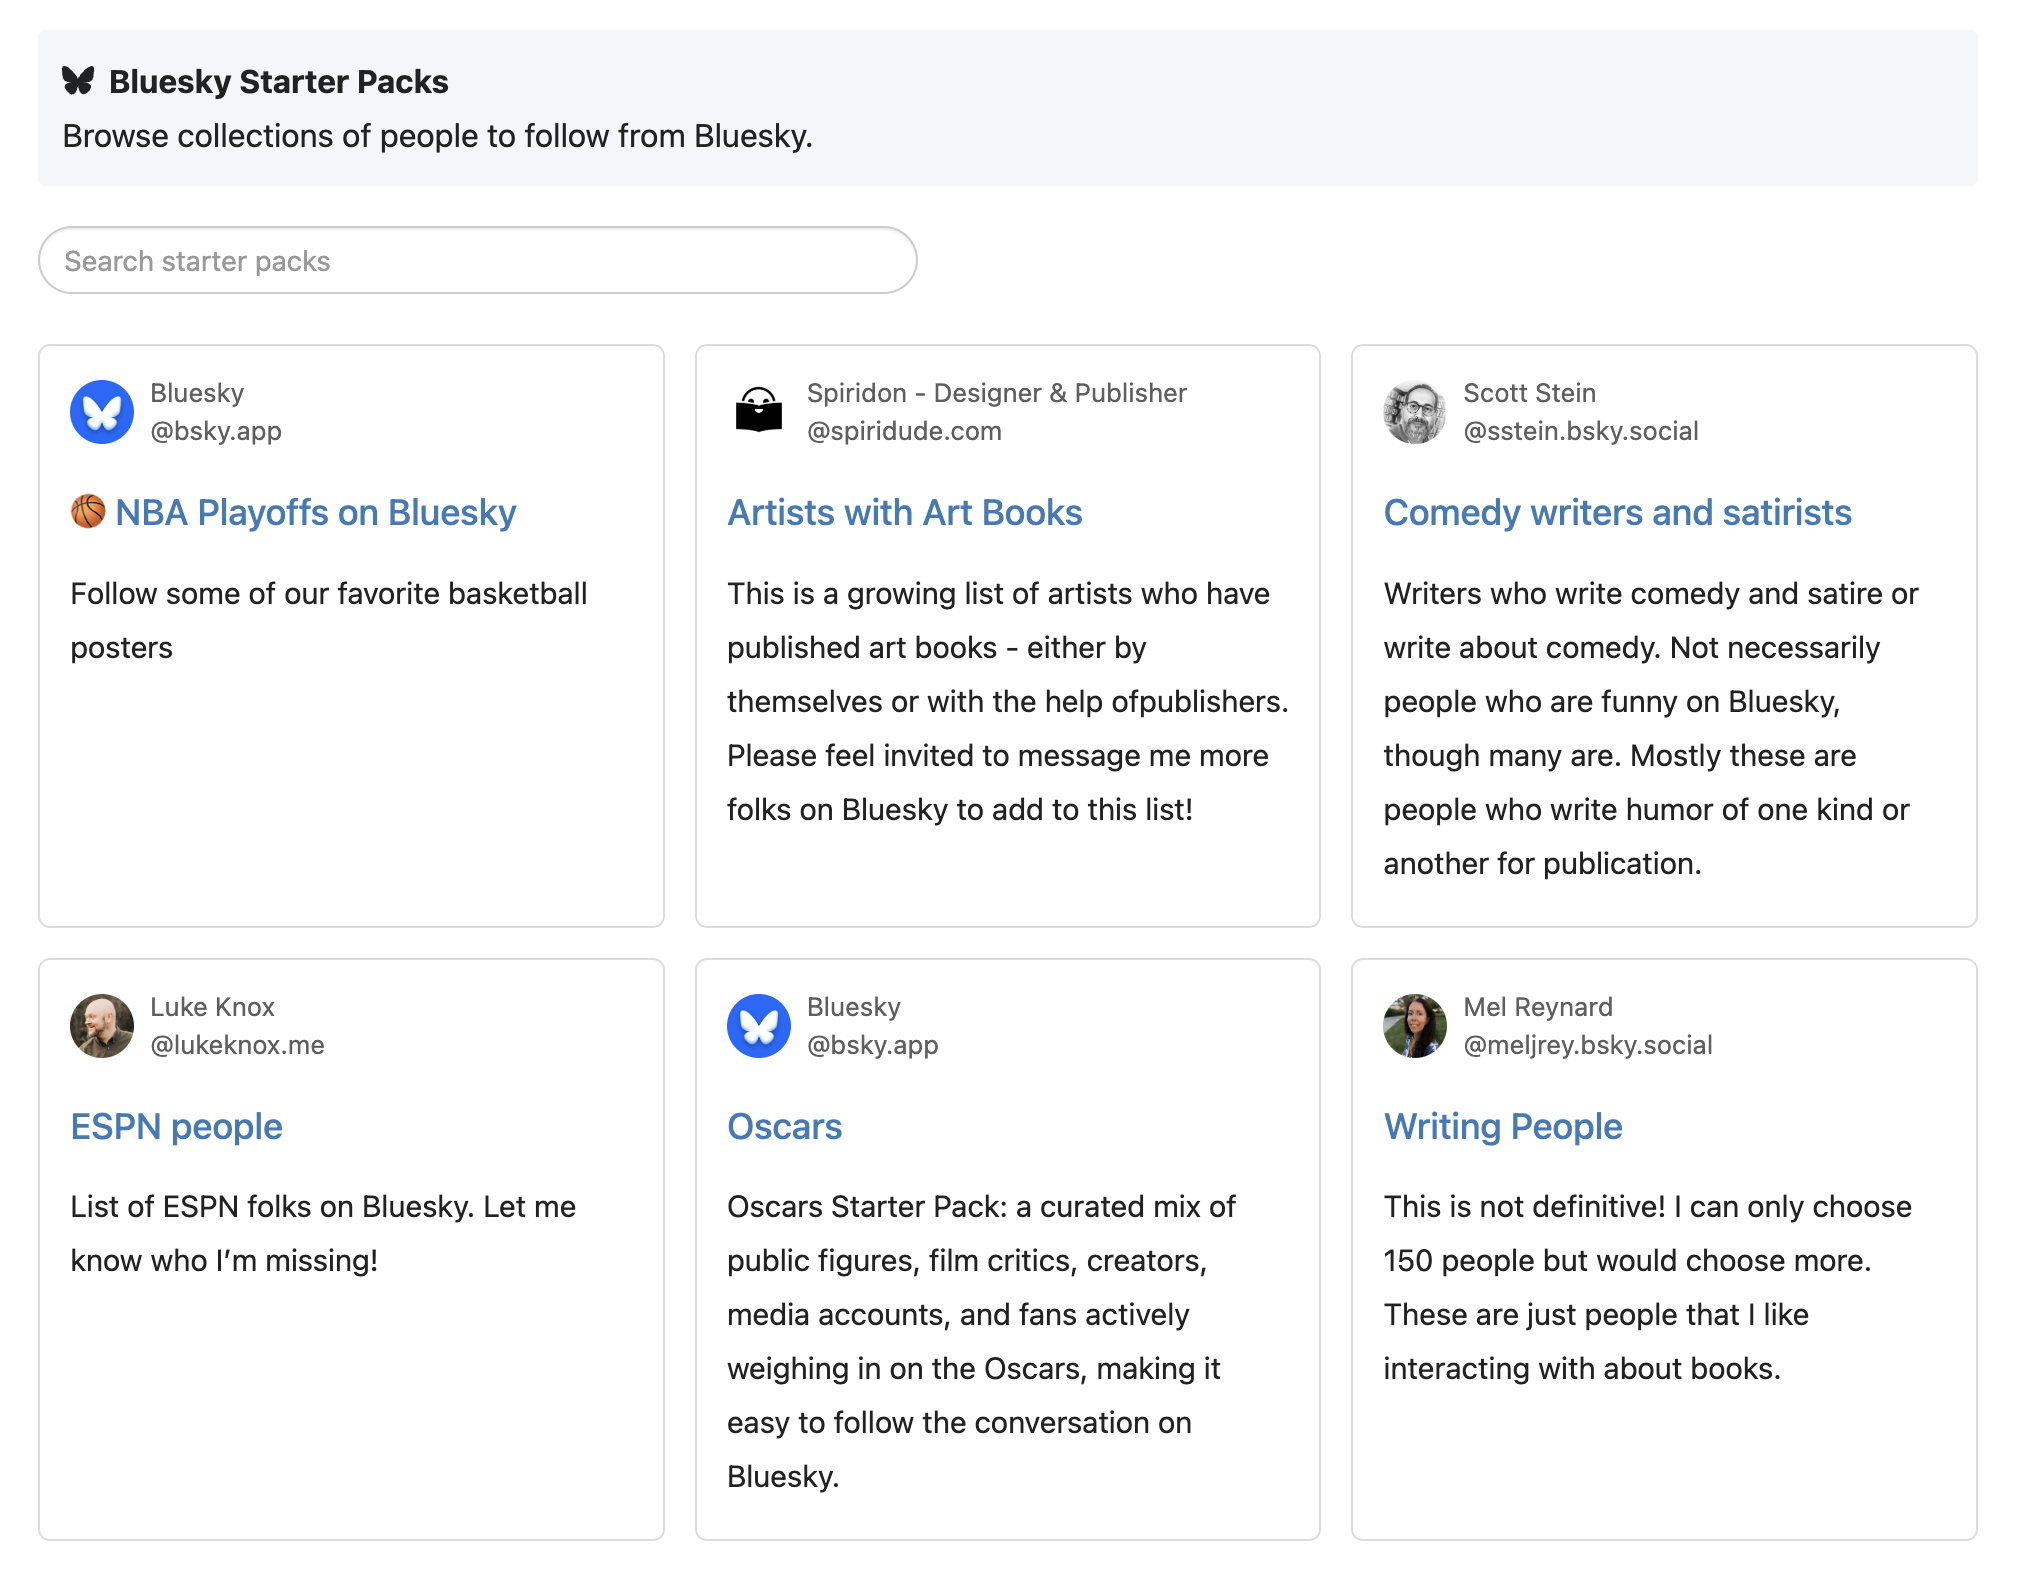Focus the Search starter packs field
This screenshot has width=2020, height=1576.
click(478, 260)
